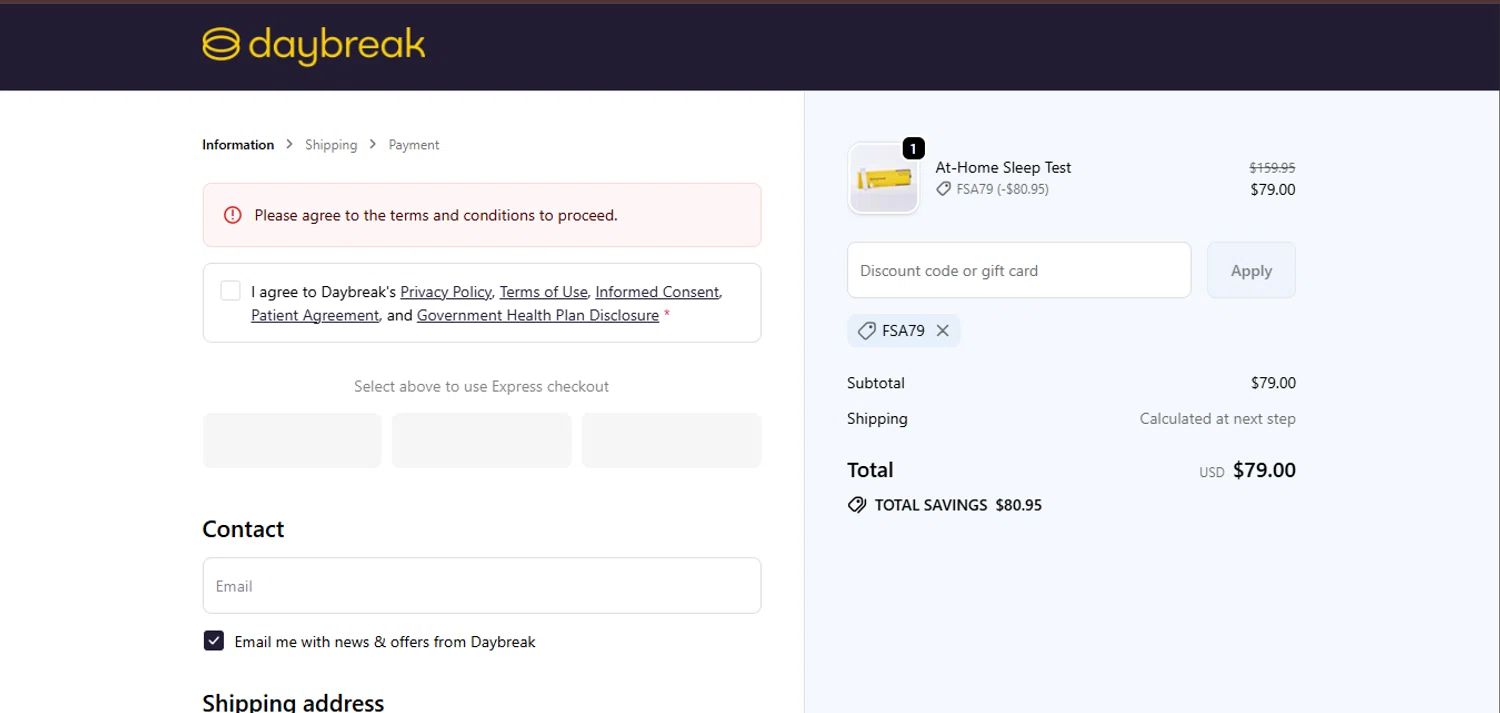Screen dimensions: 1500x713
Task: Check the terms agreement checkbox
Action: (230, 291)
